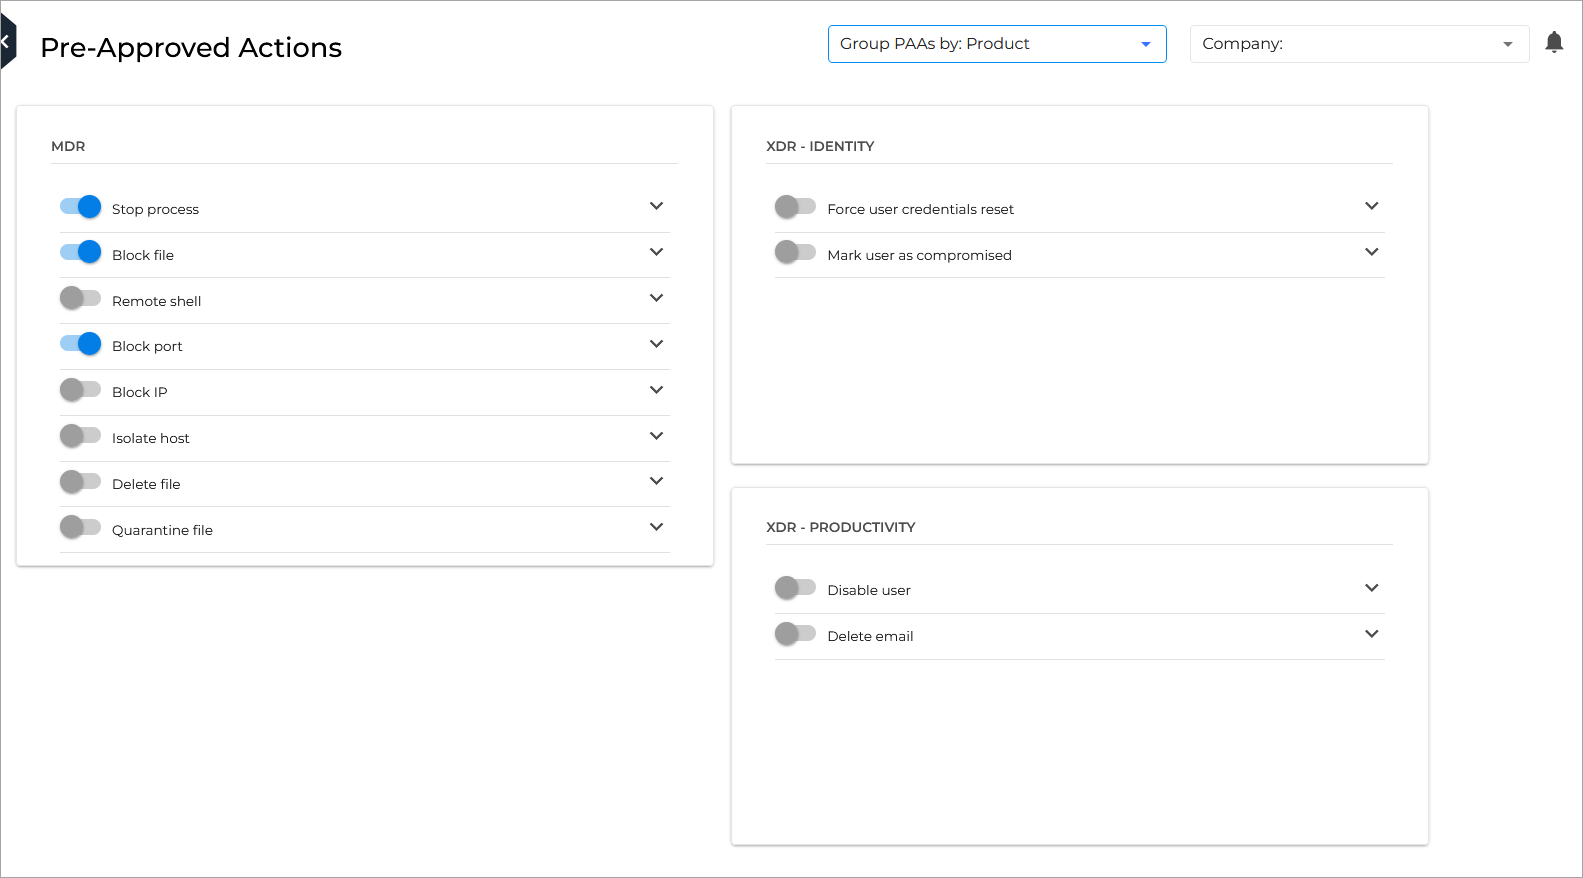Expand the Quarantine file row chevron
The height and width of the screenshot is (878, 1583).
coord(656,527)
